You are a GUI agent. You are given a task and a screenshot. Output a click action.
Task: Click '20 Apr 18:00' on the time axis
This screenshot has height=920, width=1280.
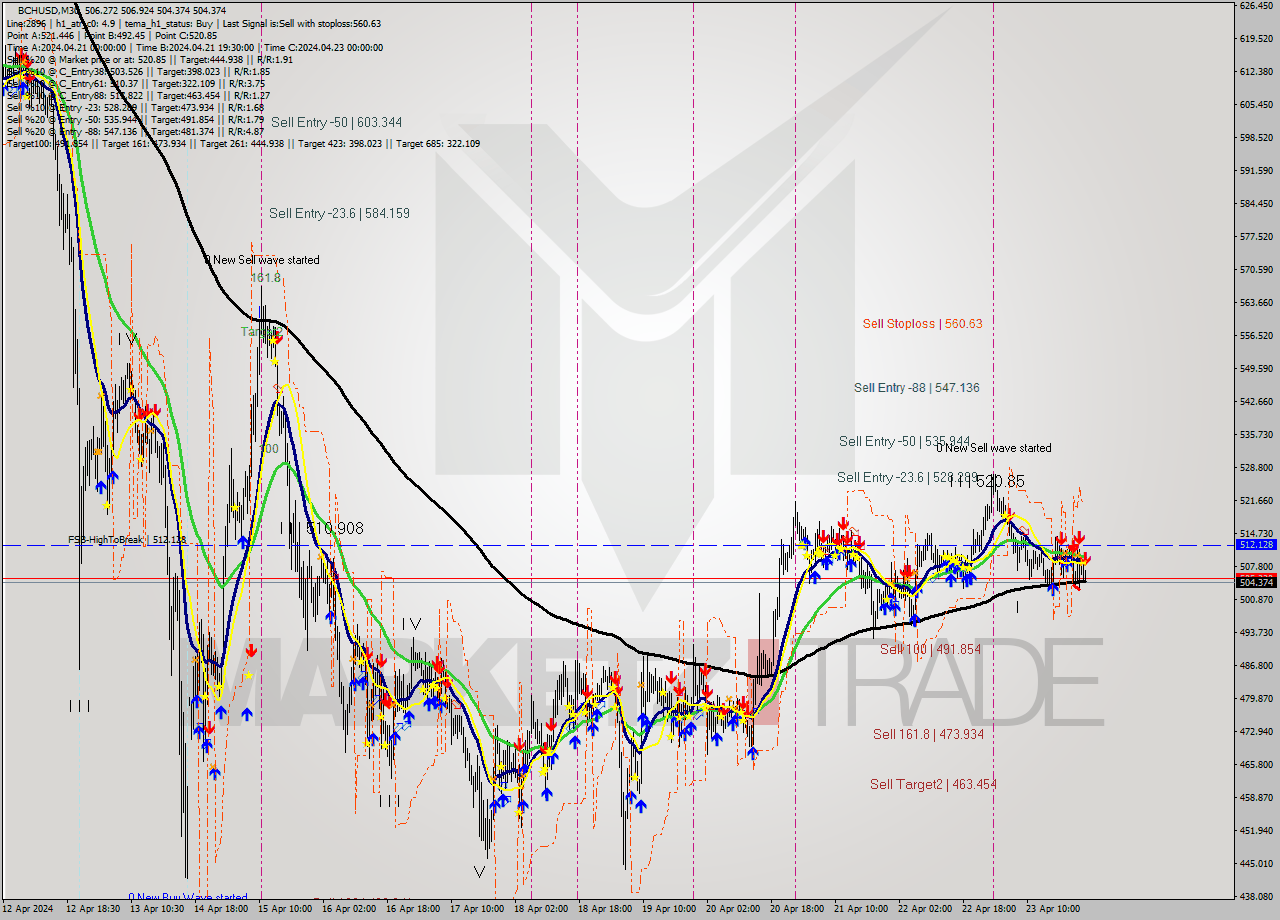799,909
